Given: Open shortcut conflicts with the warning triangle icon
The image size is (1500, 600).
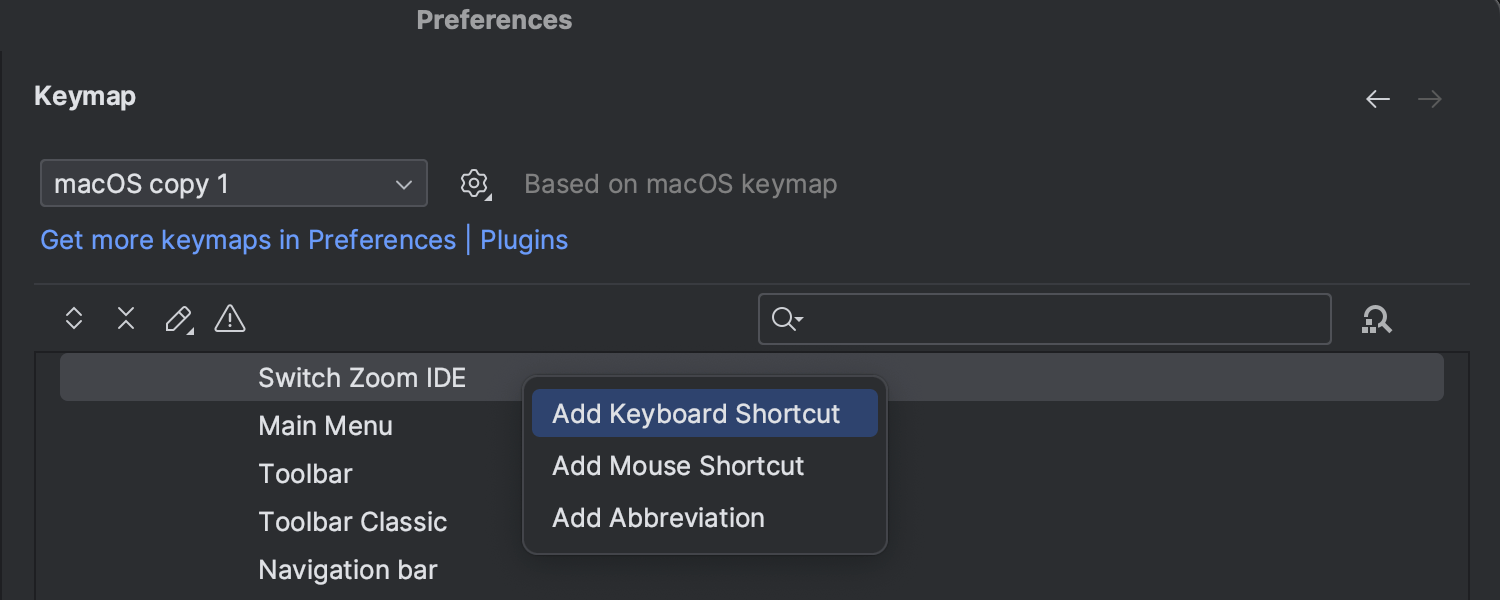Looking at the screenshot, I should coord(229,318).
